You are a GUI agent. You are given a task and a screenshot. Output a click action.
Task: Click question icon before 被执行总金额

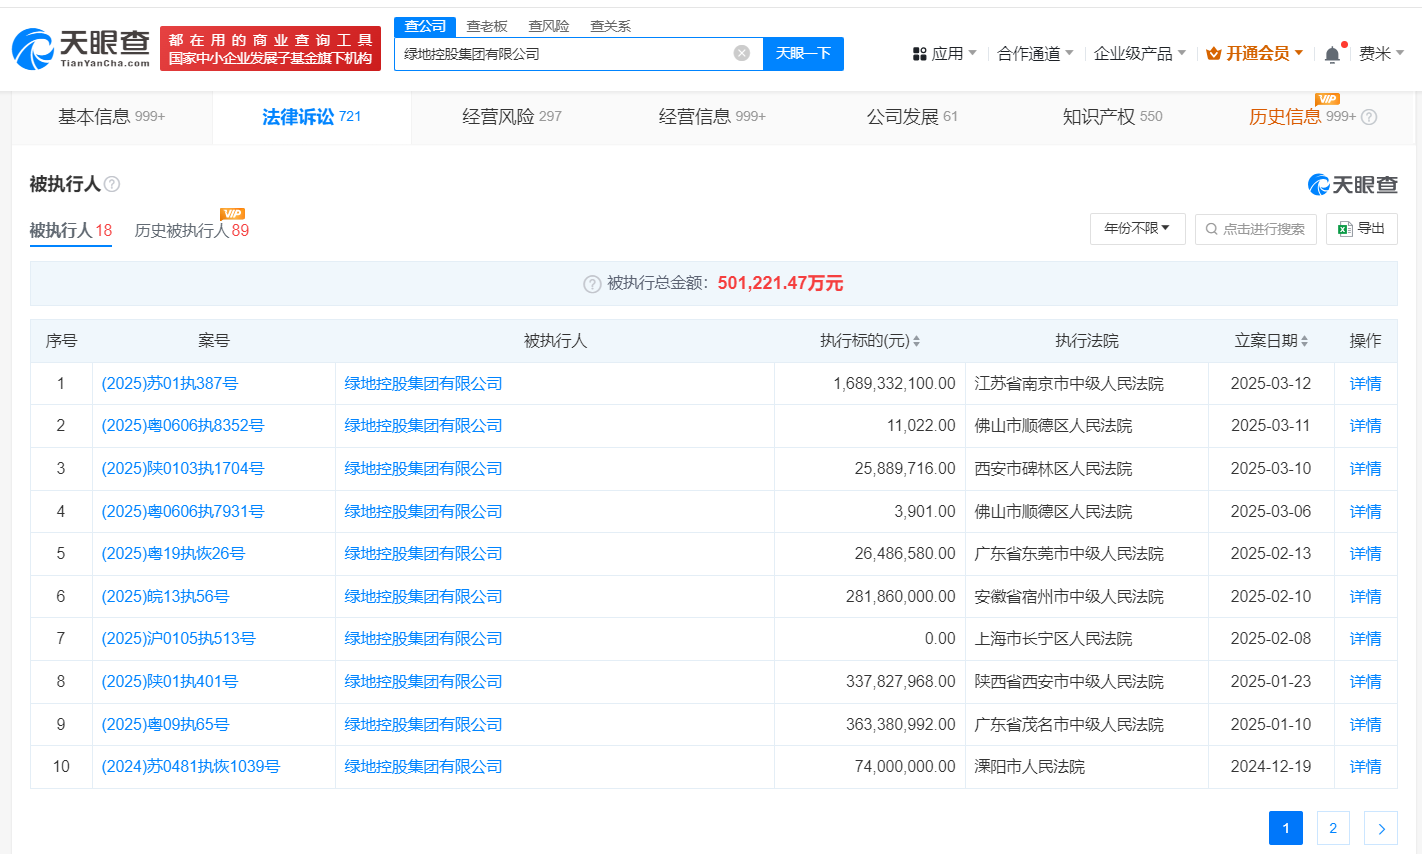click(592, 284)
